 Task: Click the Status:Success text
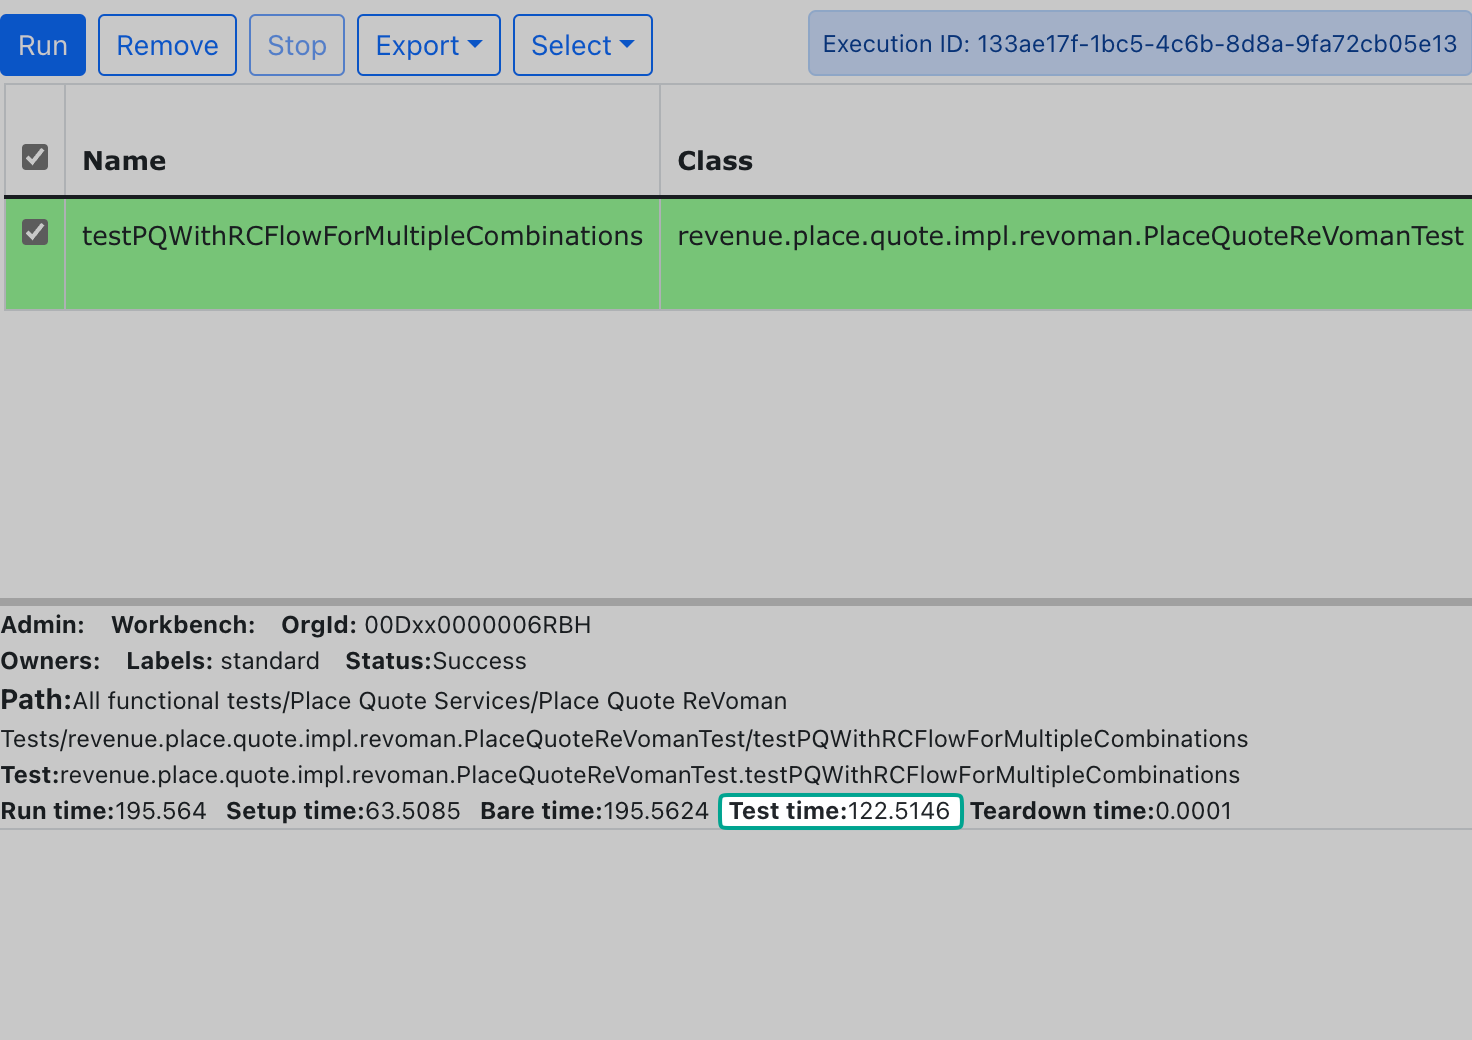[436, 661]
